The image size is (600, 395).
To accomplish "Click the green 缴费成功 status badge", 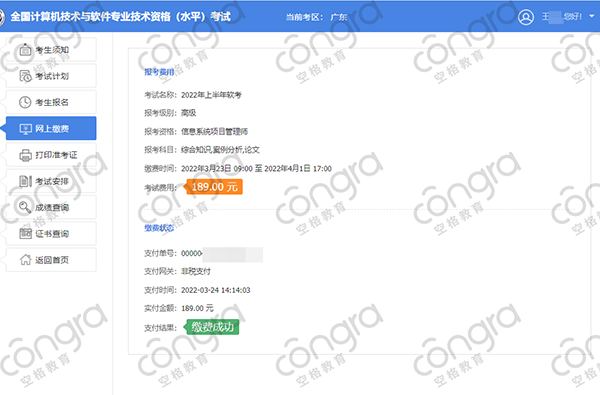I will click(211, 327).
